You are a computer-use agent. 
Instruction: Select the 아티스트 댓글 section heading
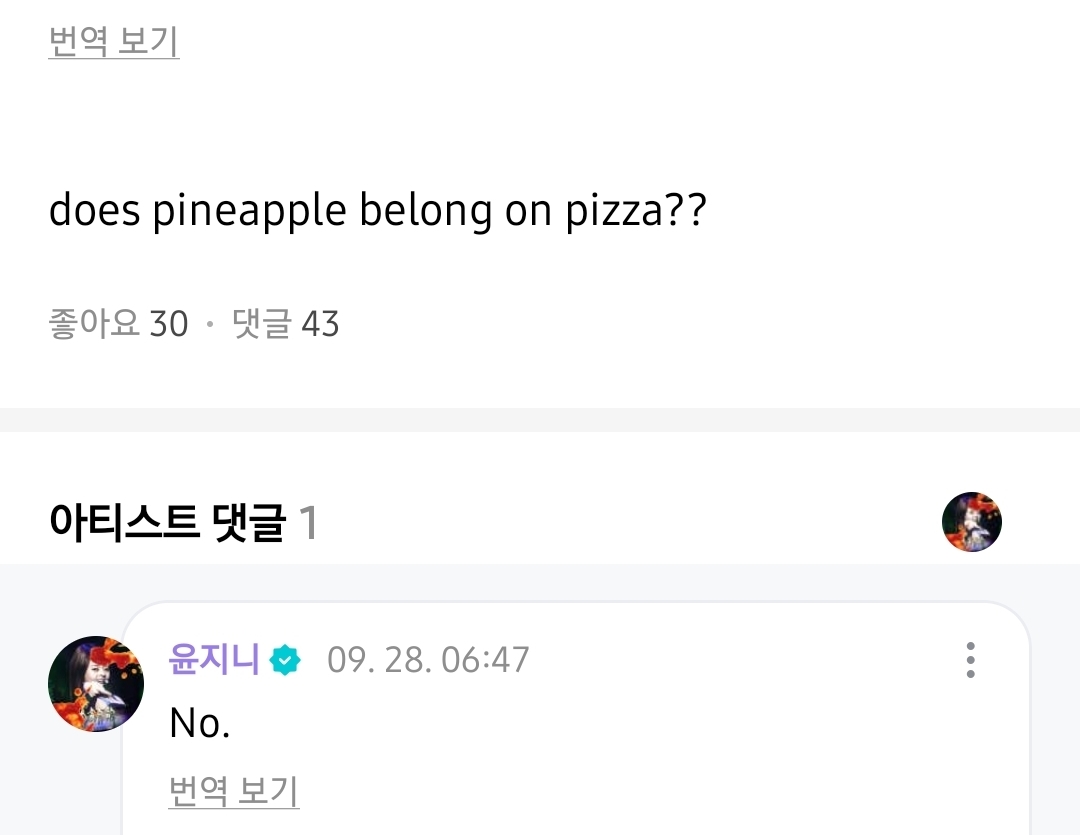click(x=167, y=522)
